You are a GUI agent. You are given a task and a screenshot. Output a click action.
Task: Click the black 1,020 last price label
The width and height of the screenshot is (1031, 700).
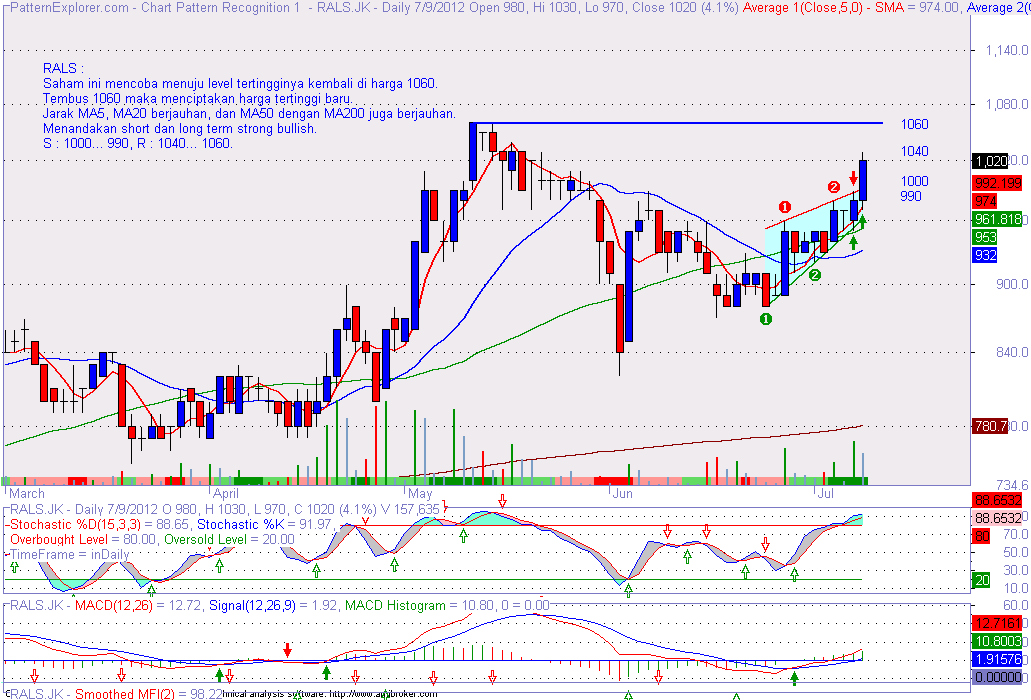[x=990, y=161]
